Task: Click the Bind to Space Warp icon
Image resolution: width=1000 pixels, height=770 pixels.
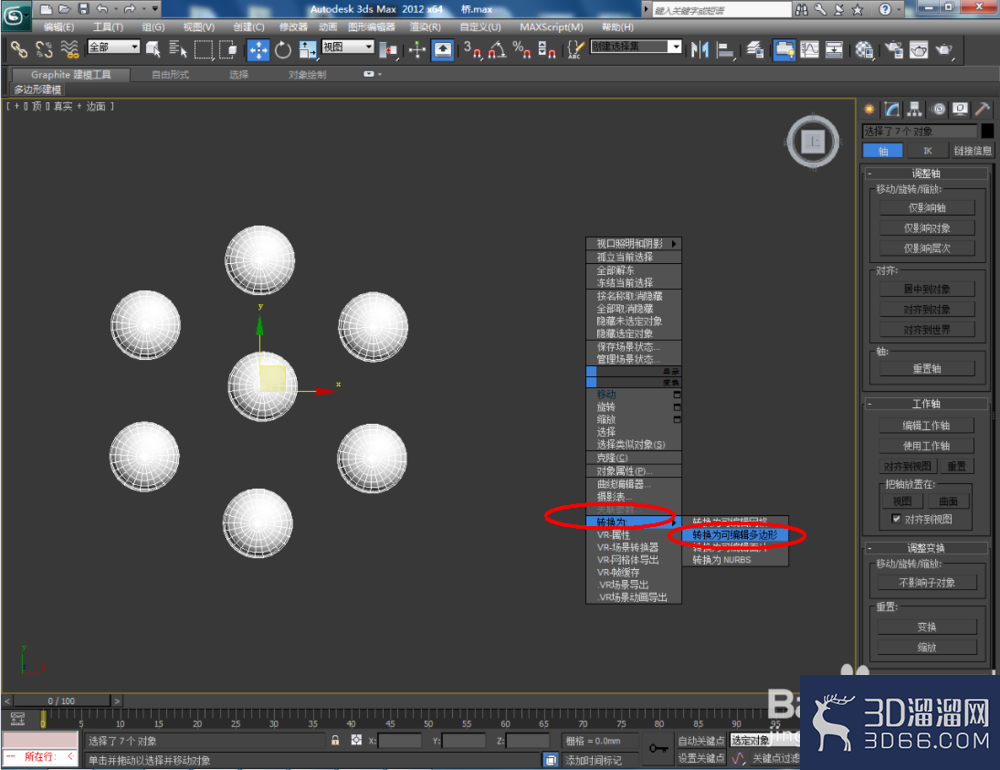Action: (69, 49)
